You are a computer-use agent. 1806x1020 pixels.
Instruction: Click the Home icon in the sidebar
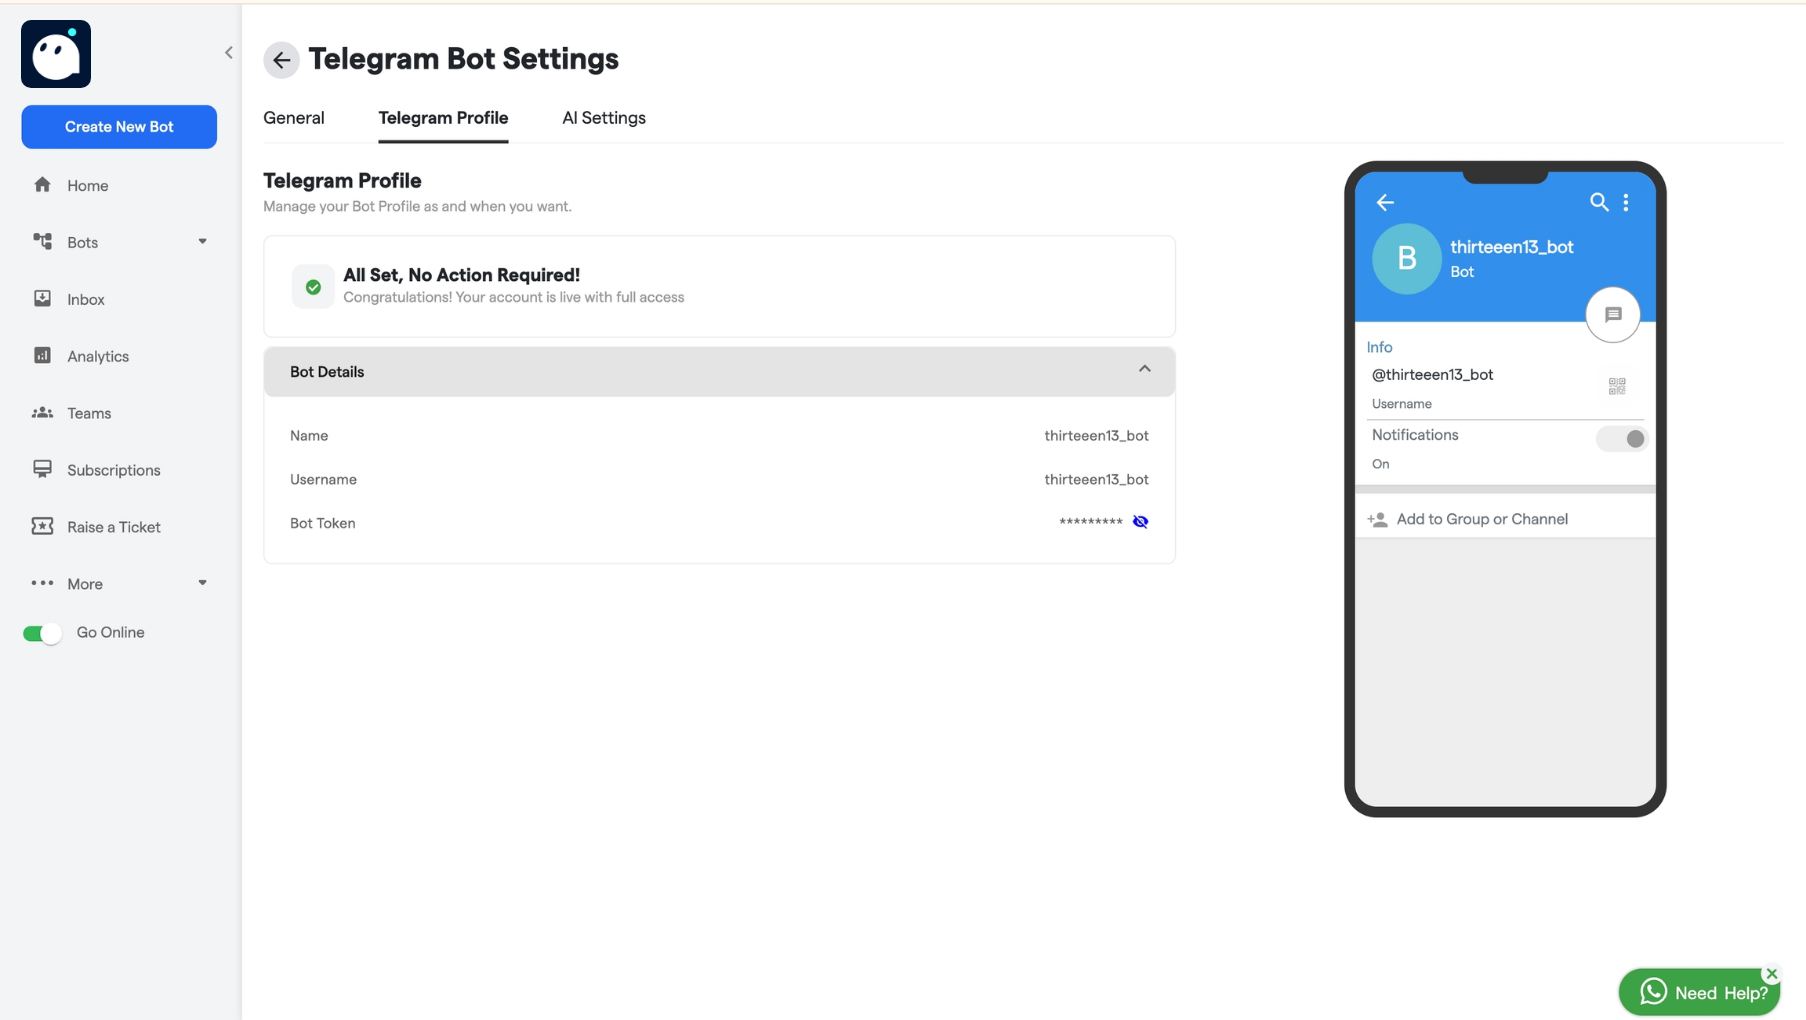(42, 185)
